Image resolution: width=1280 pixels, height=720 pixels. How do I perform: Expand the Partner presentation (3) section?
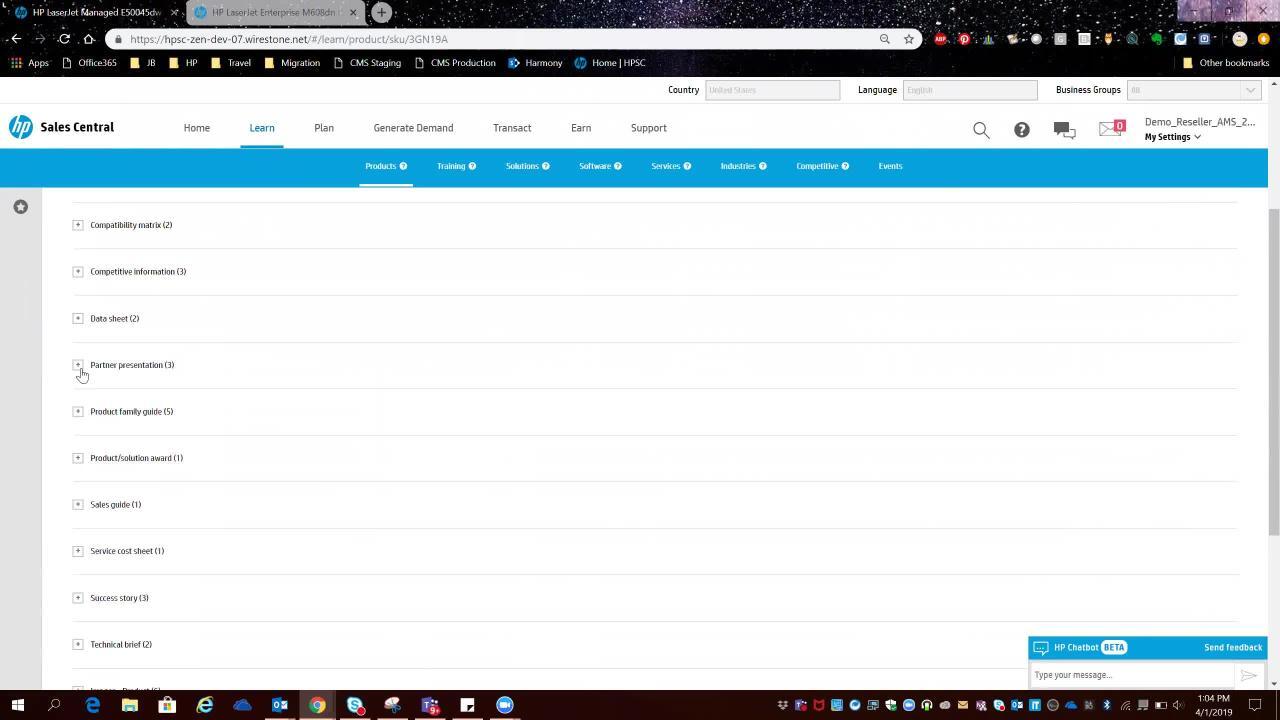tap(78, 365)
